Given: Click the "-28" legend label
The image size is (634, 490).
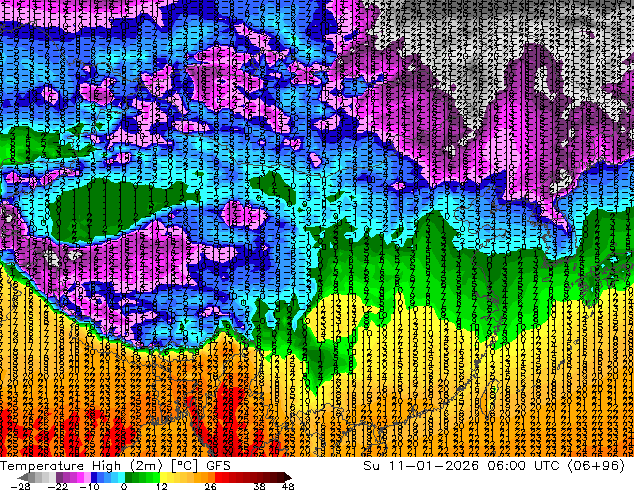Looking at the screenshot, I should (20, 486).
